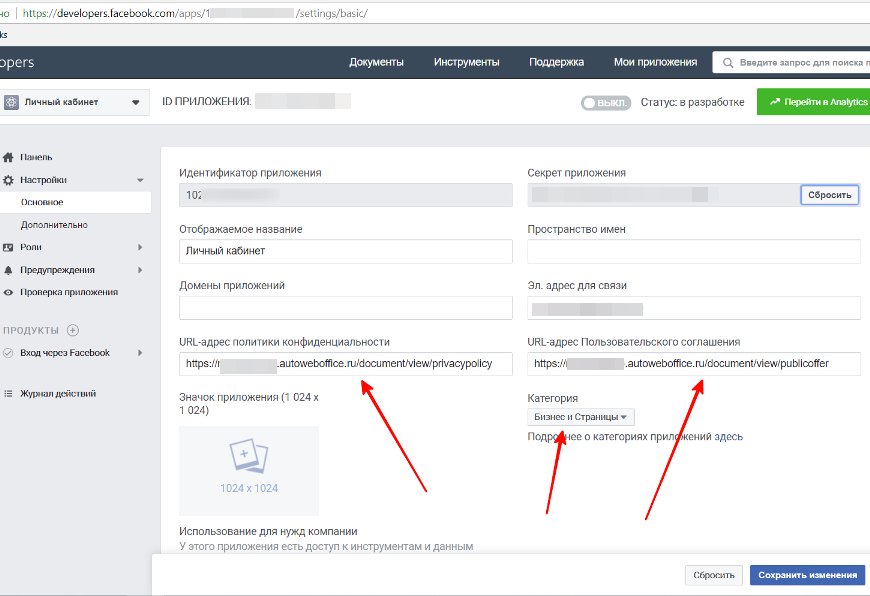Viewport: 870px width, 596px height.
Task: Click Сохранить изменения button
Action: (x=807, y=575)
